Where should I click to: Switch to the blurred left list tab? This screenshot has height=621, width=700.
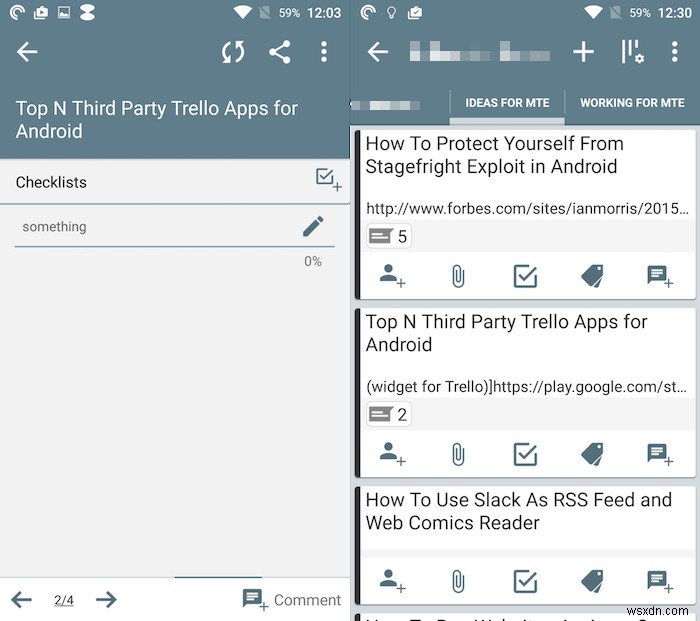pyautogui.click(x=387, y=105)
